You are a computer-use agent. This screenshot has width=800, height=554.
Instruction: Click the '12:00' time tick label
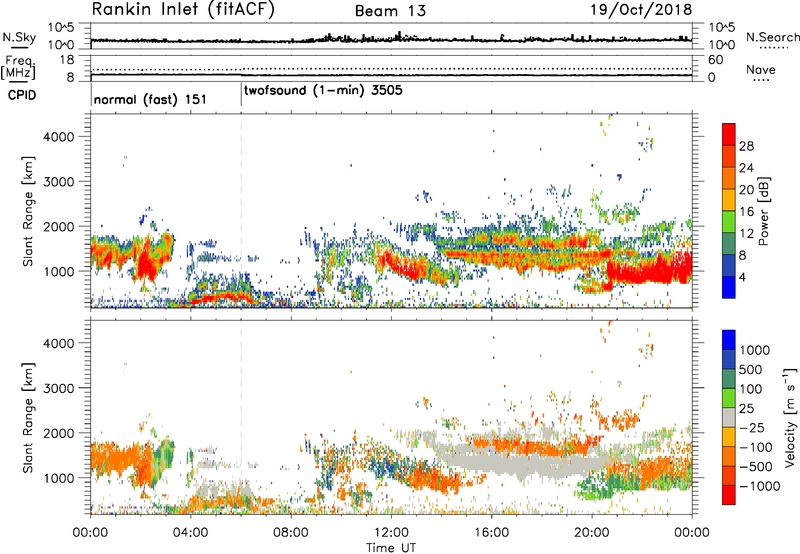391,533
